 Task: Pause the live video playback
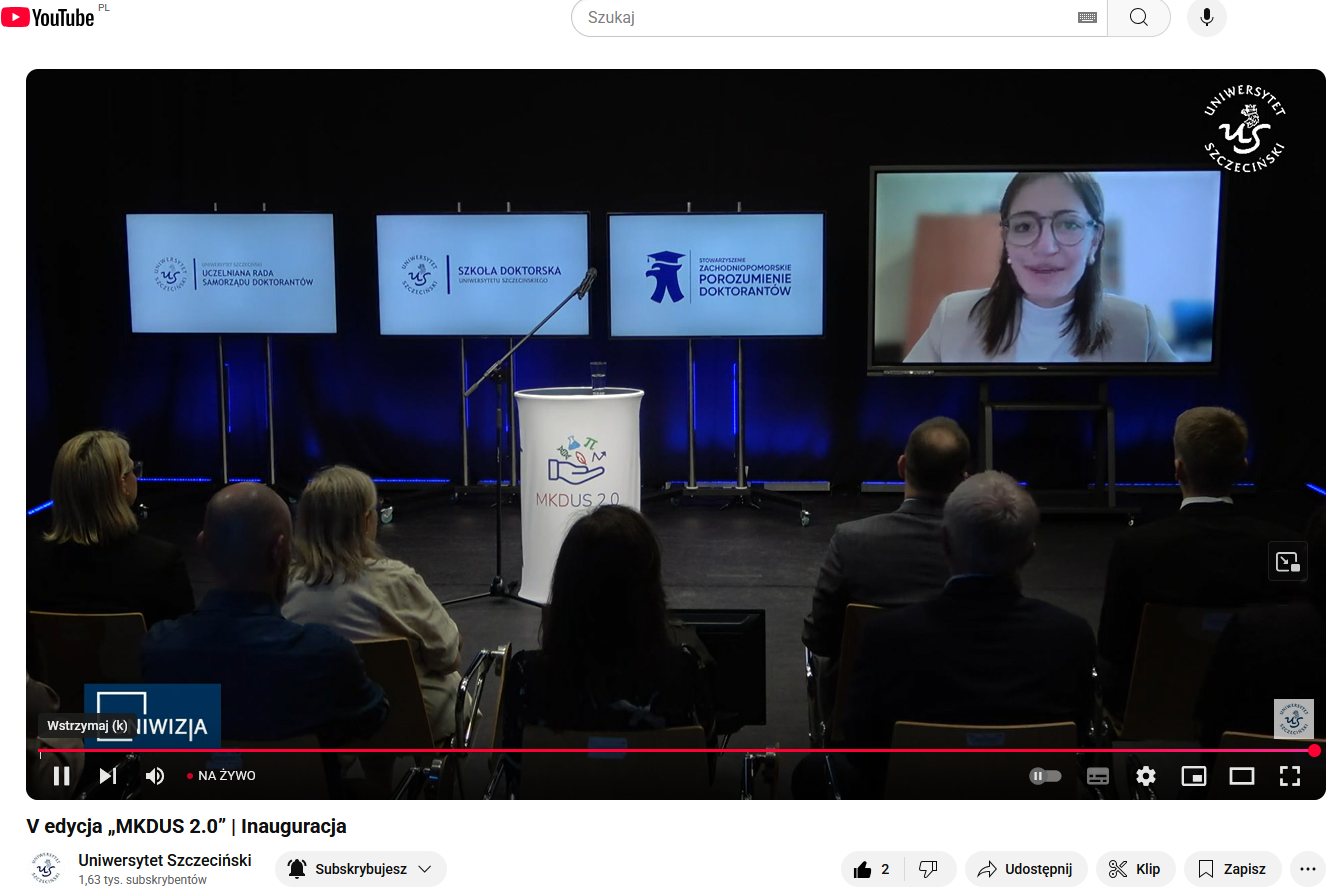(61, 776)
